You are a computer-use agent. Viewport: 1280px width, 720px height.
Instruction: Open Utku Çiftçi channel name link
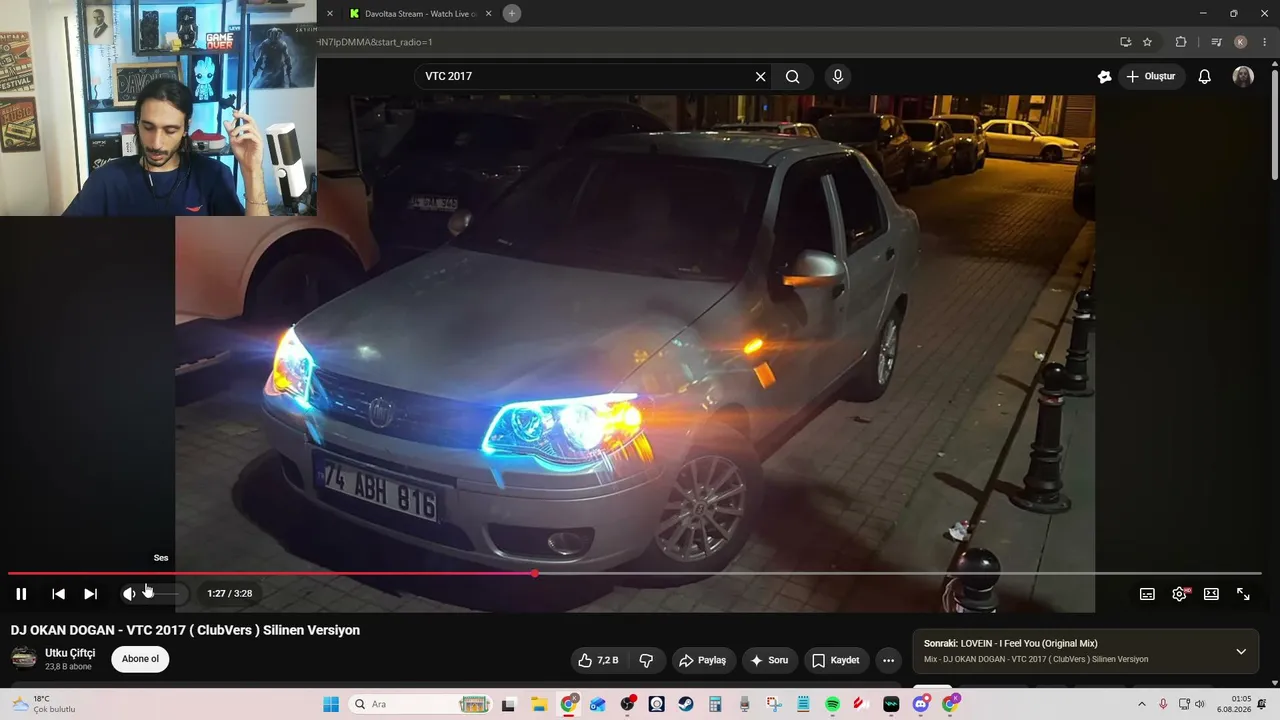pos(70,653)
